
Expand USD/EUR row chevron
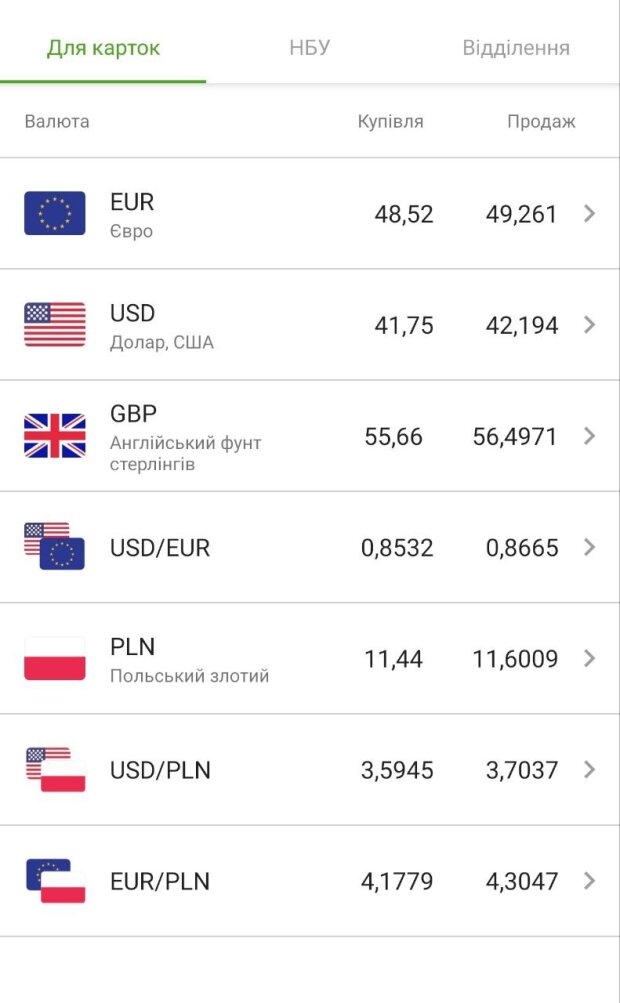589,547
